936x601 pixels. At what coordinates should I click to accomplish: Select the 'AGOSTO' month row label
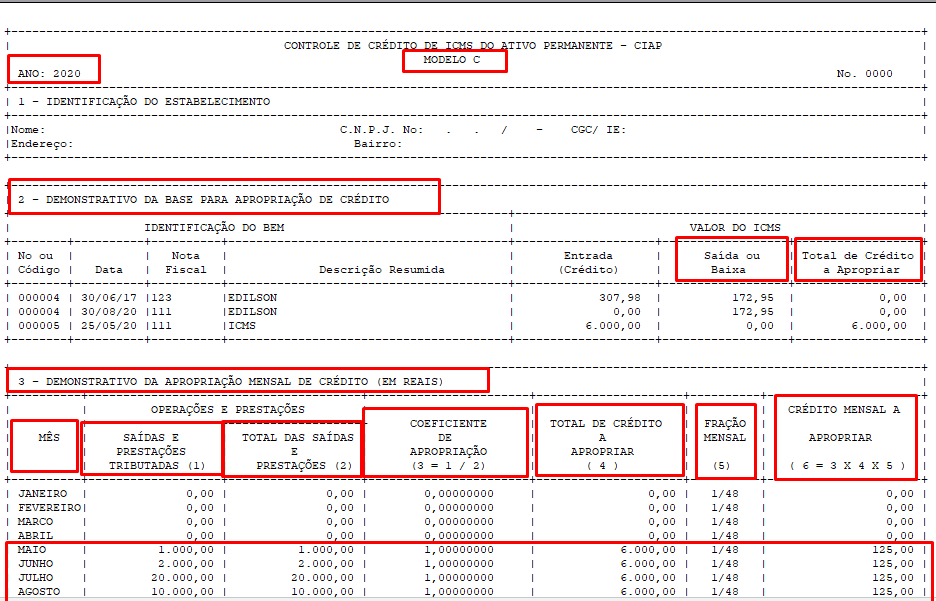coord(39,592)
